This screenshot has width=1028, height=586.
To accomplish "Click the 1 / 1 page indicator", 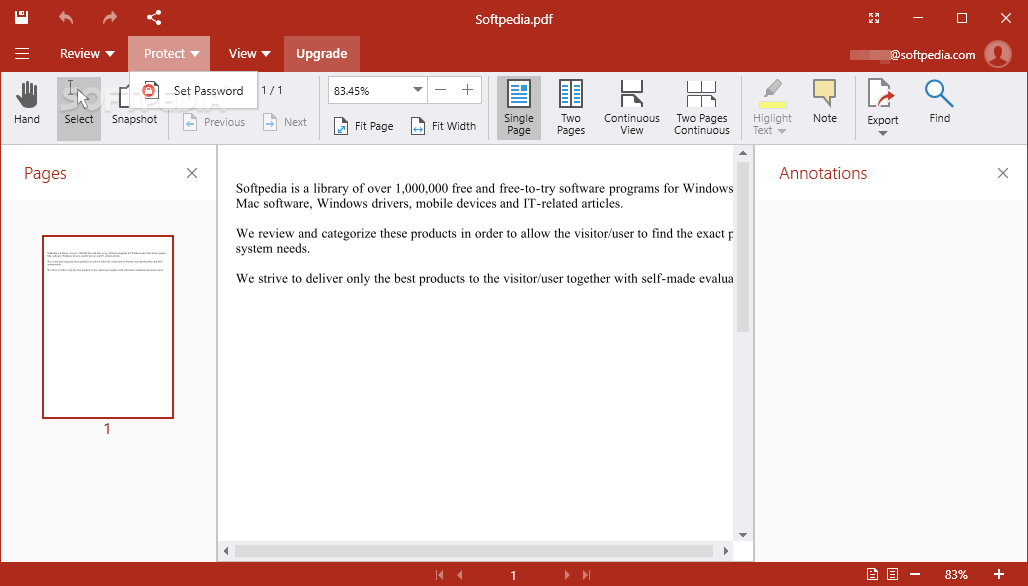I will tap(272, 90).
